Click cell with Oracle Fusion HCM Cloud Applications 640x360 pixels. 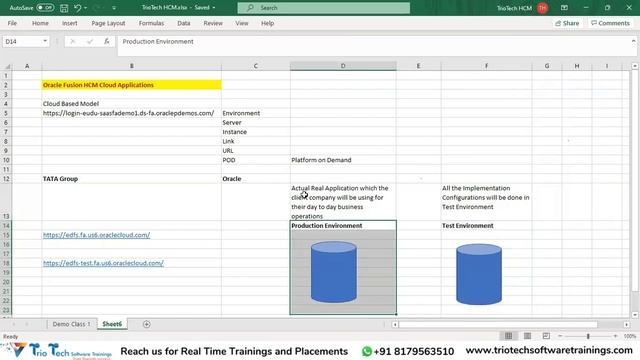[131, 85]
